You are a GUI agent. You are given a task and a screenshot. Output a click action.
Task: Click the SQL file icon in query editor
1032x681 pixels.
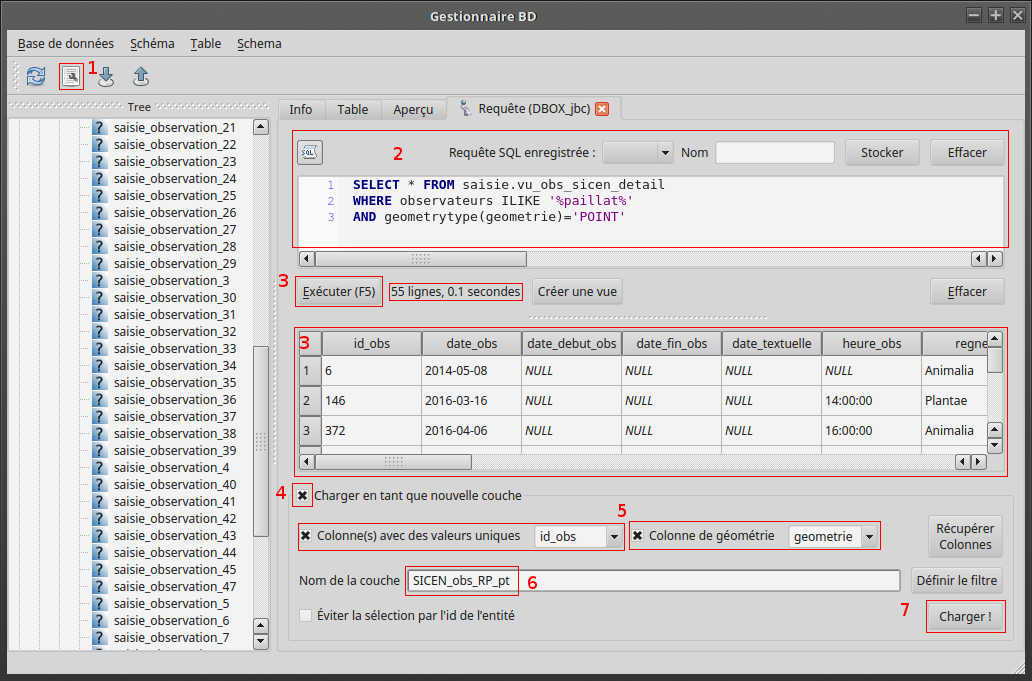310,152
